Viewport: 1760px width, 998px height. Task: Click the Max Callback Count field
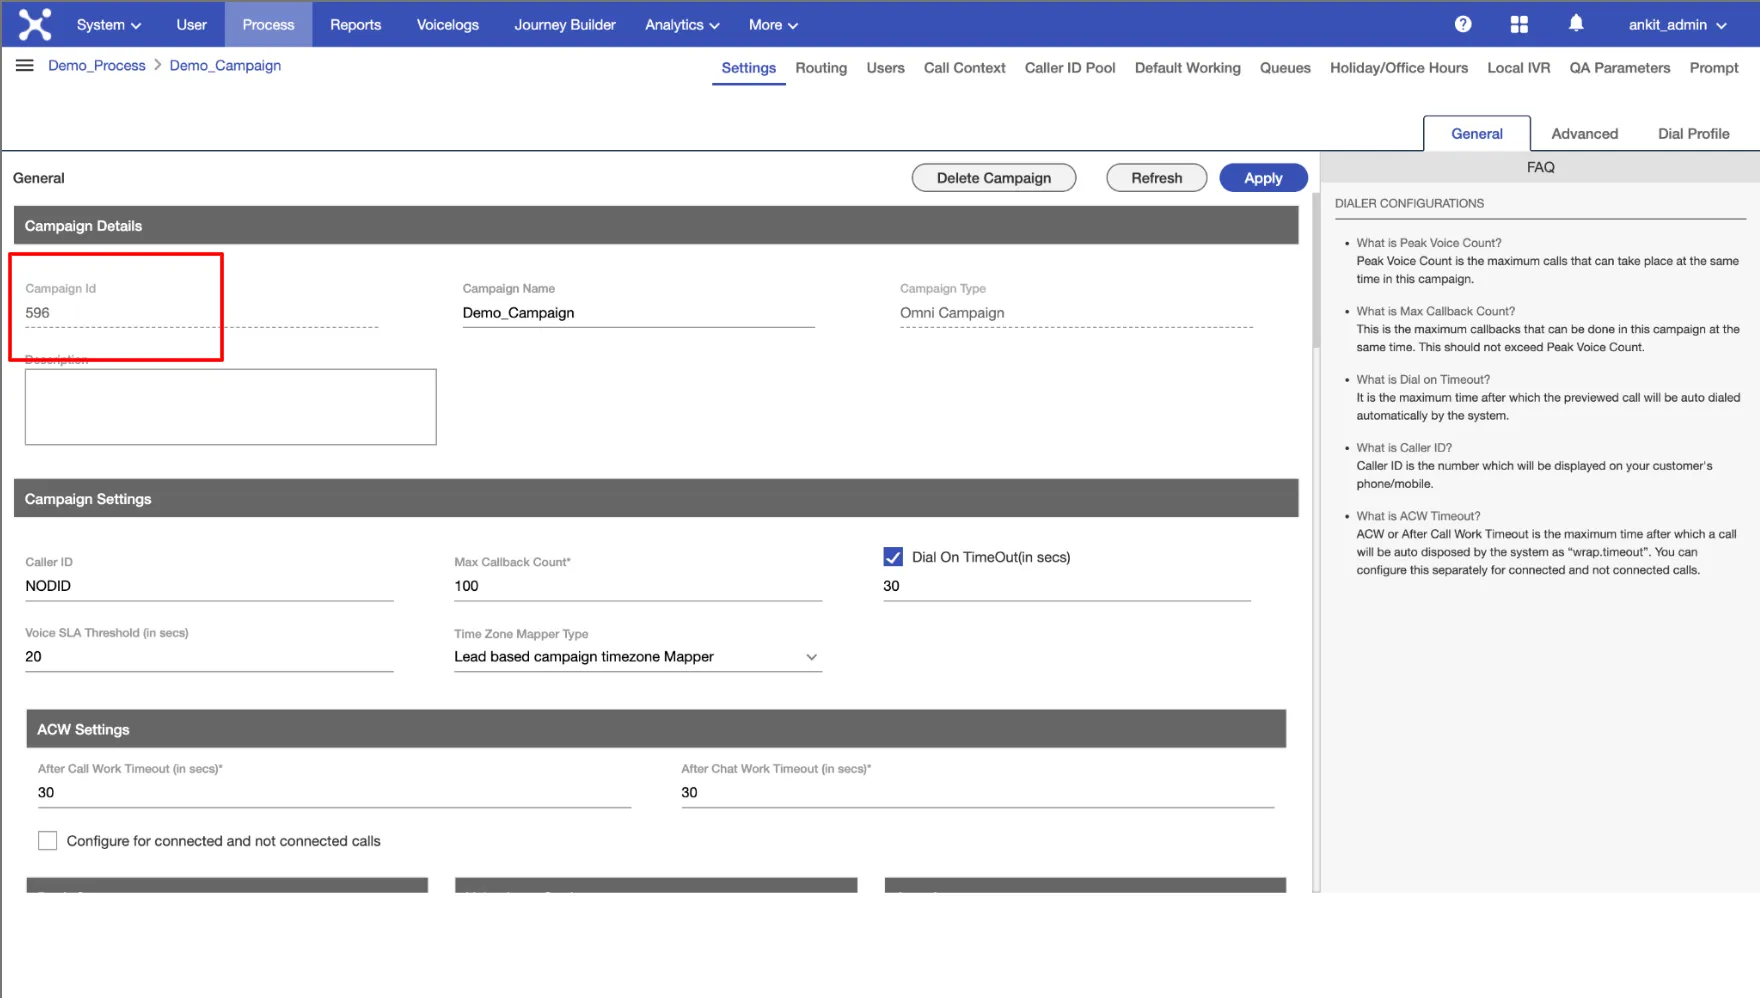tap(638, 586)
